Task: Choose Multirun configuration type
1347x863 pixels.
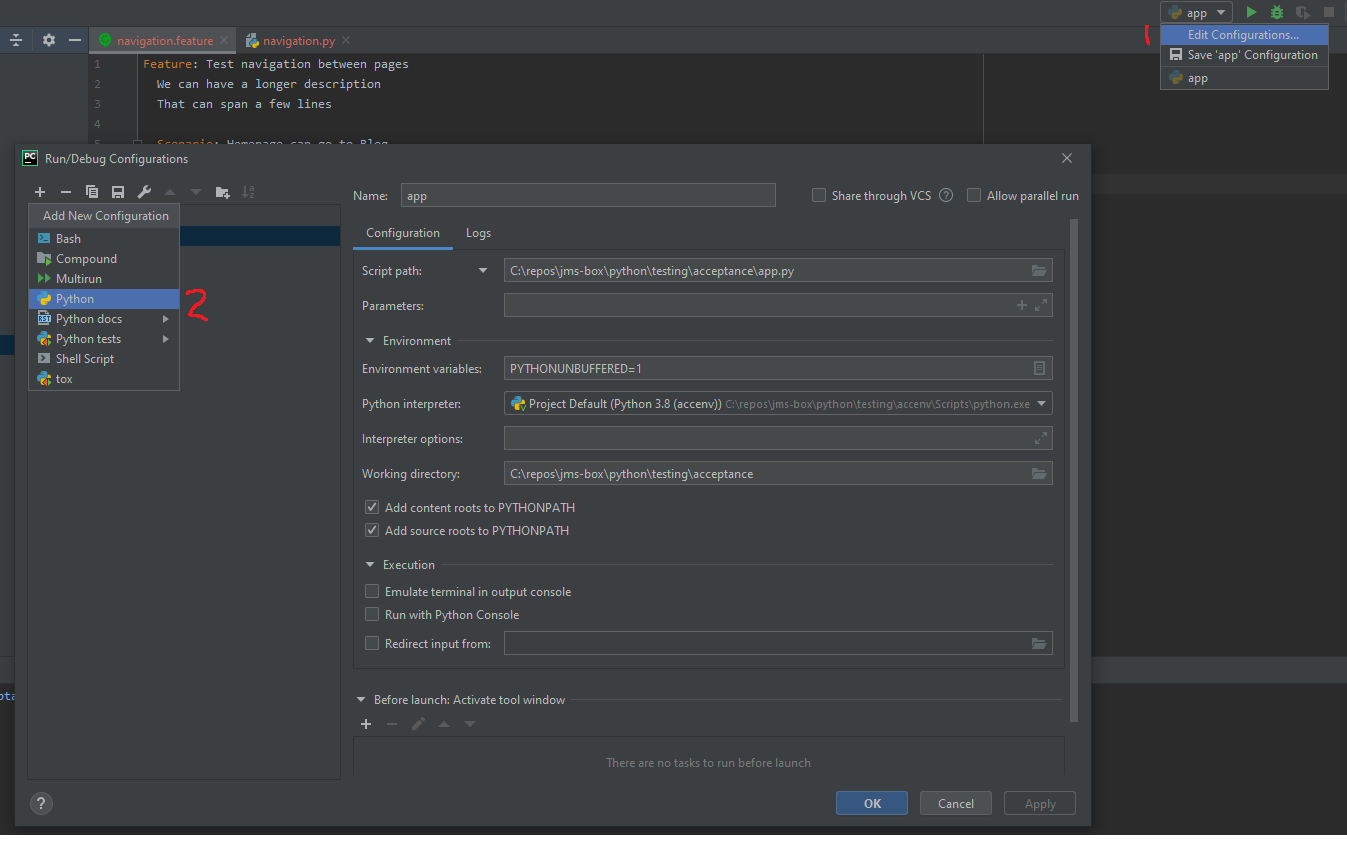Action: pyautogui.click(x=104, y=279)
